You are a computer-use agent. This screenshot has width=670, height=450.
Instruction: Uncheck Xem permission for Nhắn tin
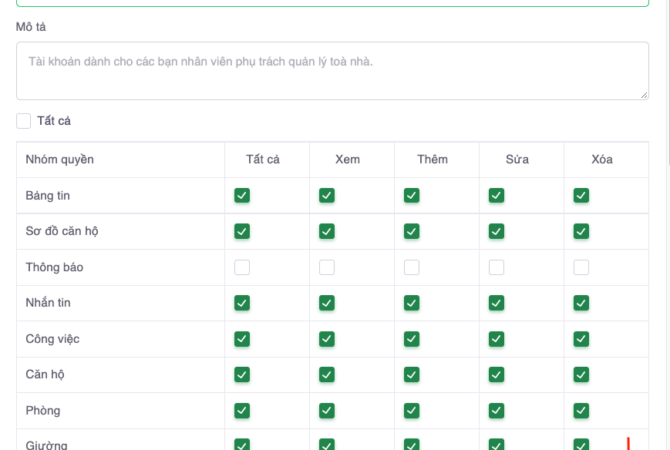click(x=327, y=303)
